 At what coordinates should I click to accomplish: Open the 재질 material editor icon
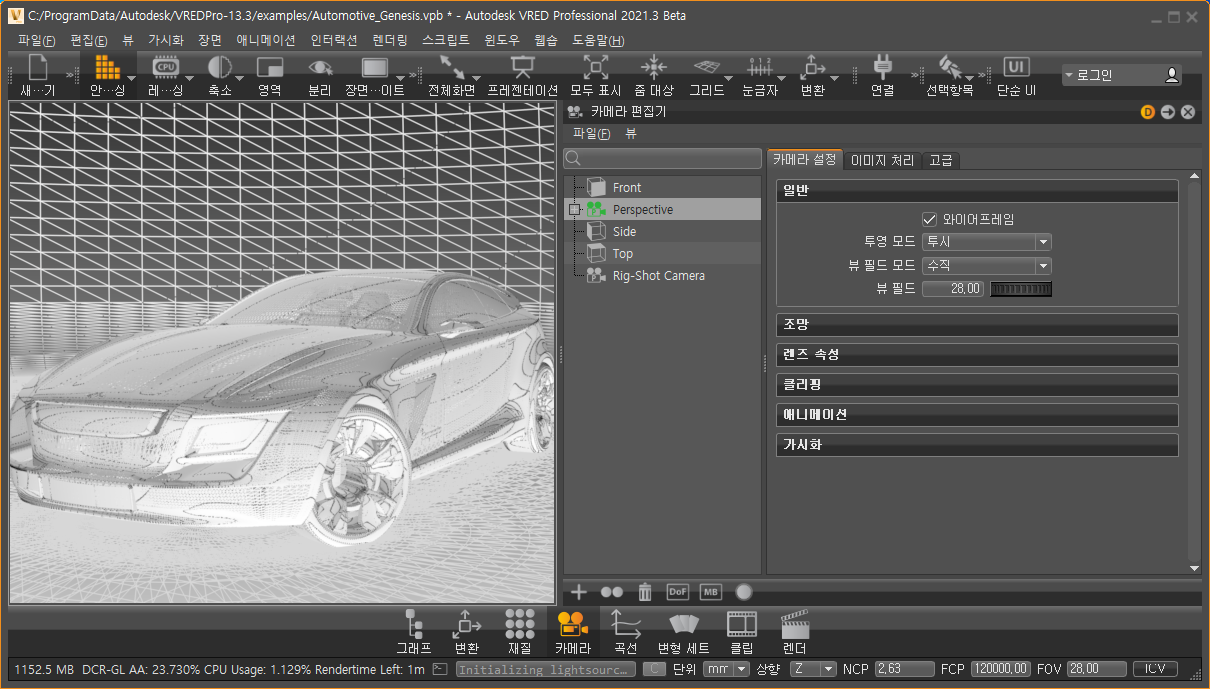point(519,624)
